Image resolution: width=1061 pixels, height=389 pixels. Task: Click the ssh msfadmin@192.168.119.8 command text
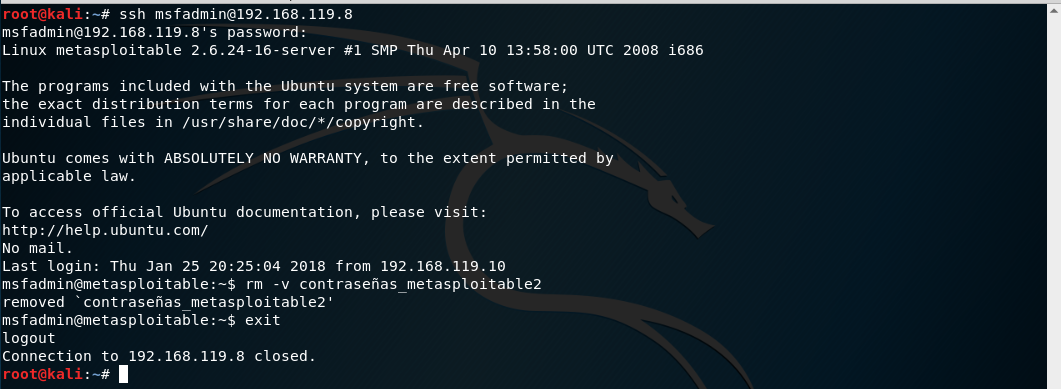(236, 14)
